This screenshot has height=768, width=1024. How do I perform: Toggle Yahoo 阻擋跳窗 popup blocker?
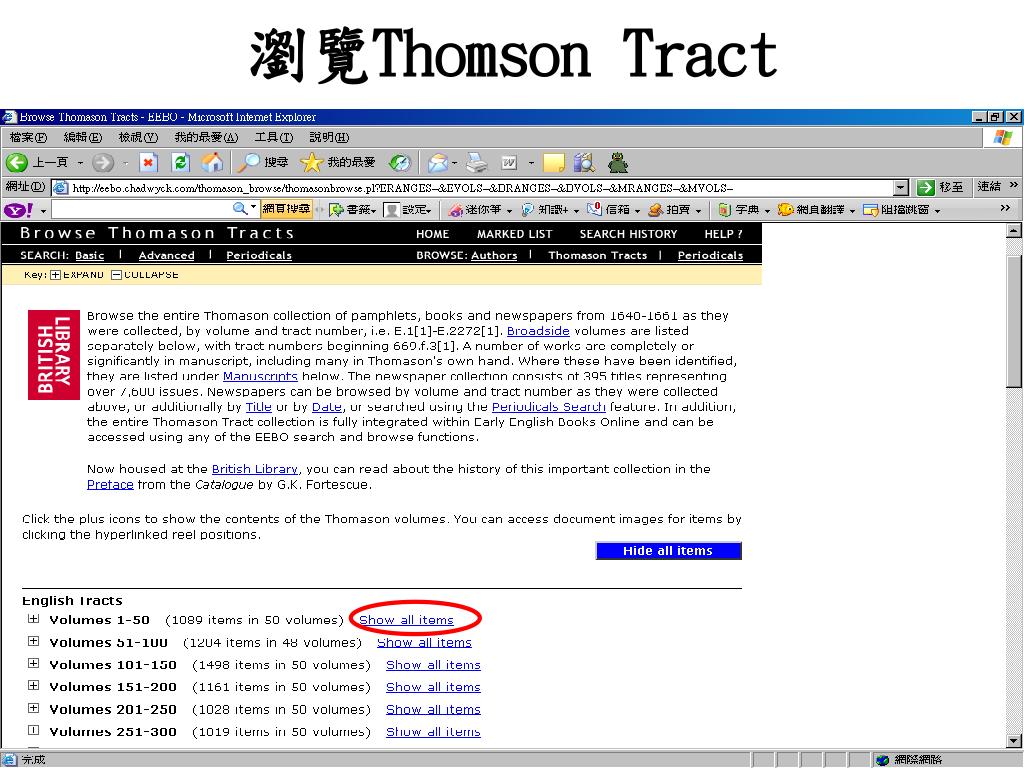coord(901,210)
